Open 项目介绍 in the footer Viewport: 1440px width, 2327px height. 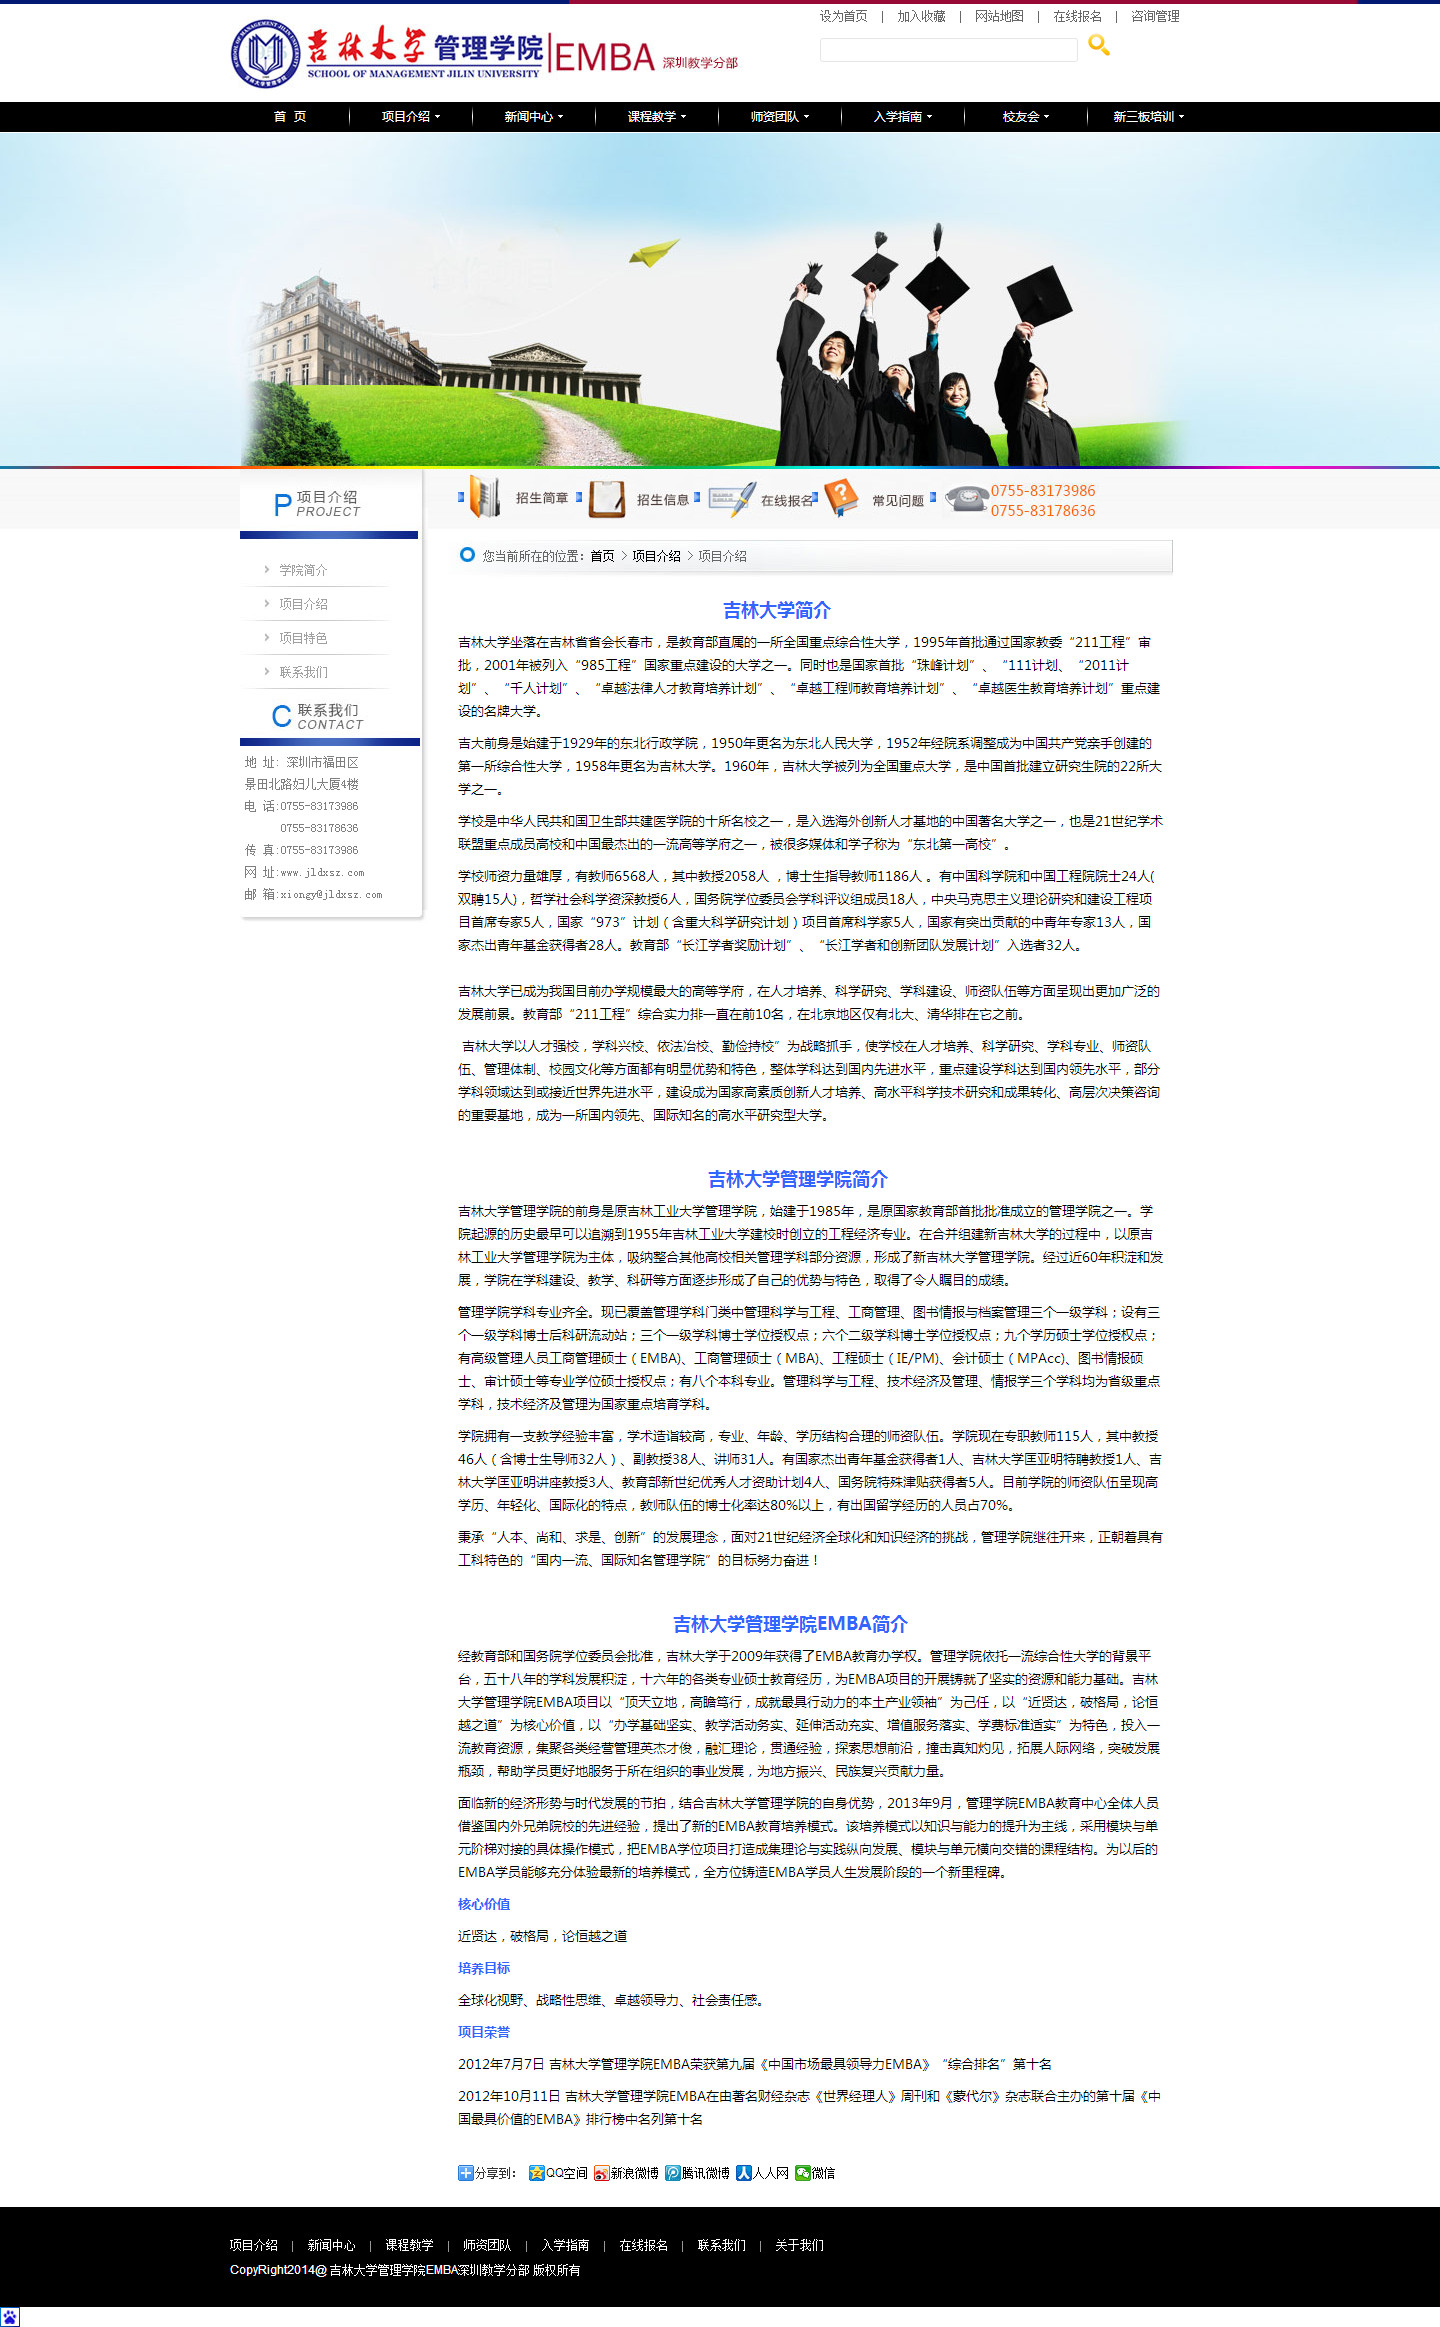click(x=253, y=2245)
